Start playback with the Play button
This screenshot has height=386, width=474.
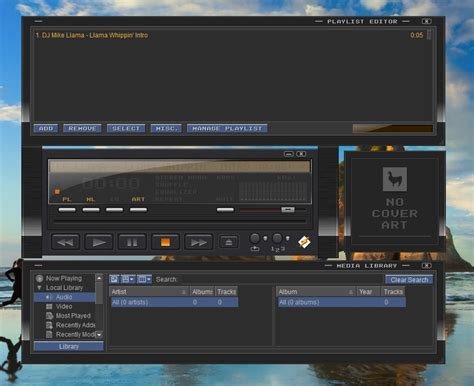point(99,242)
